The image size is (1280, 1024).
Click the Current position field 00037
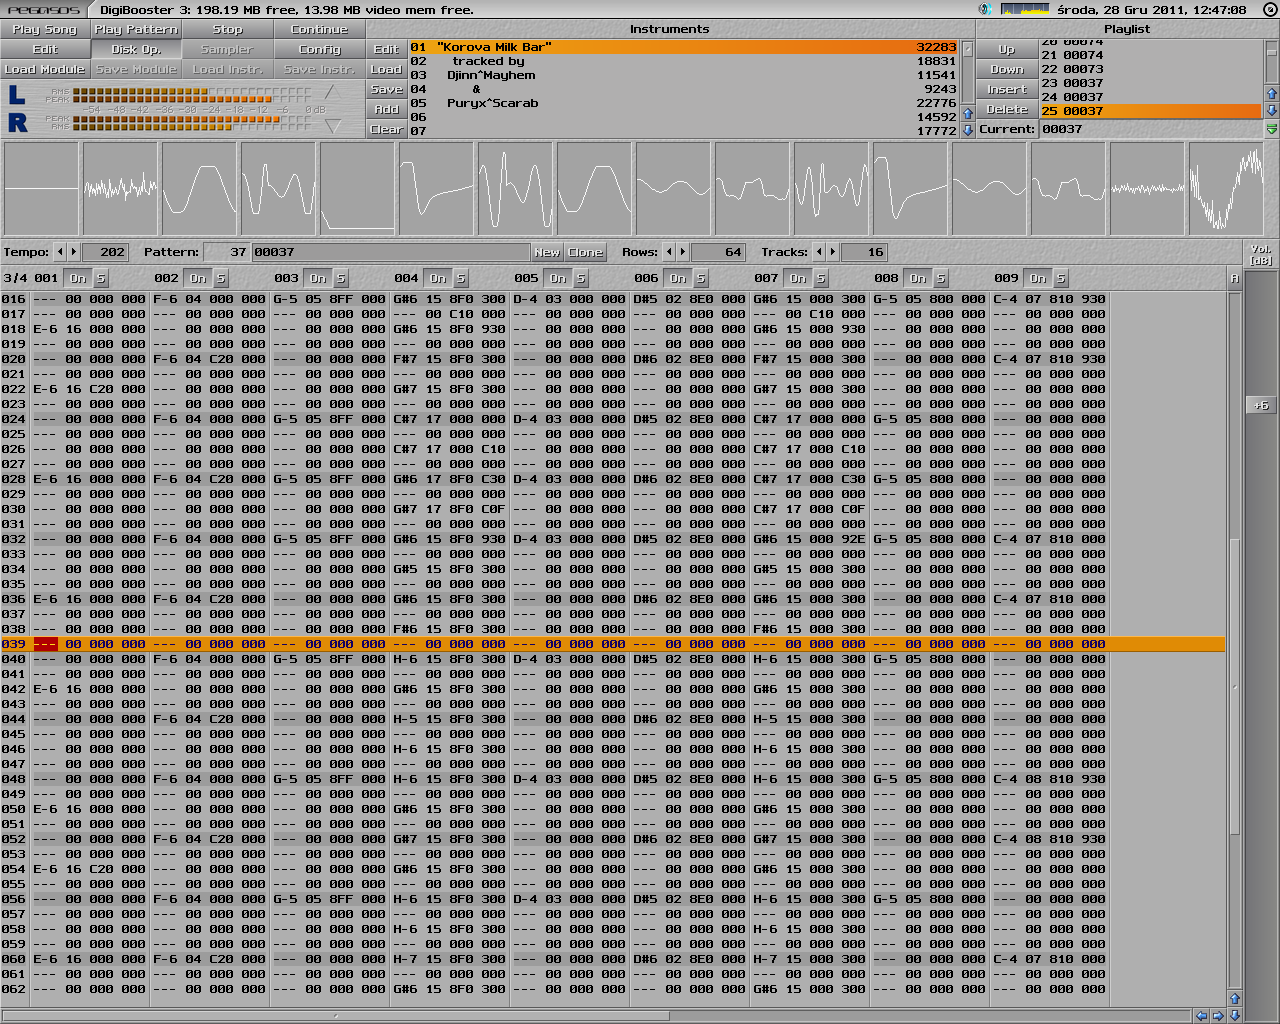(x=1151, y=129)
